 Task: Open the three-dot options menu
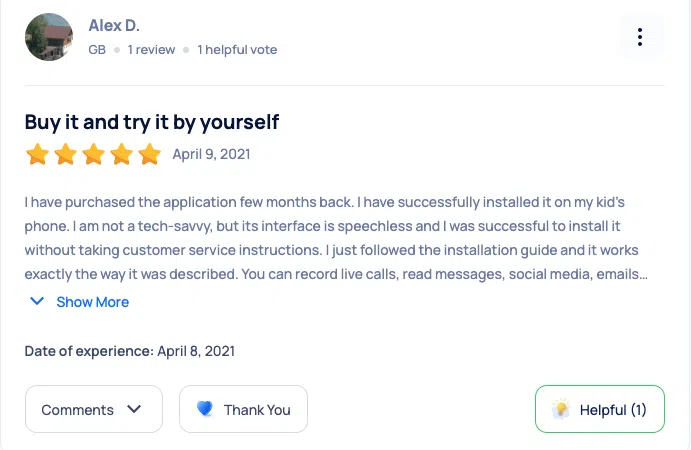tap(640, 38)
